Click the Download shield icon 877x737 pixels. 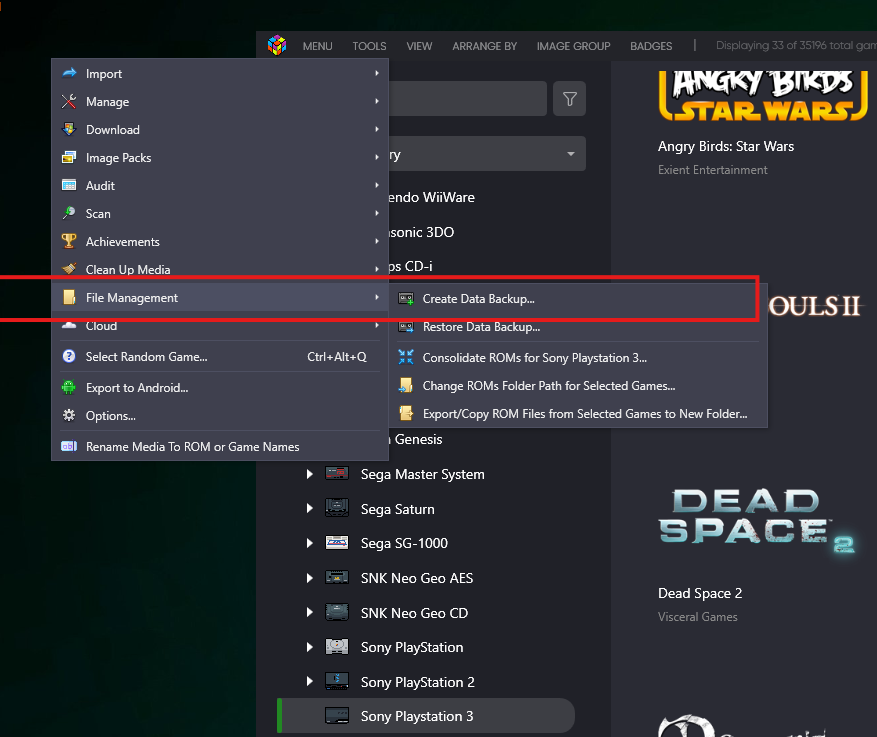pyautogui.click(x=69, y=129)
